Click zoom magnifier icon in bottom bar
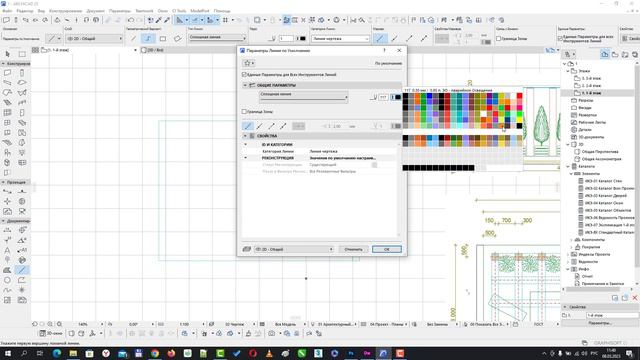 click(x=60, y=324)
